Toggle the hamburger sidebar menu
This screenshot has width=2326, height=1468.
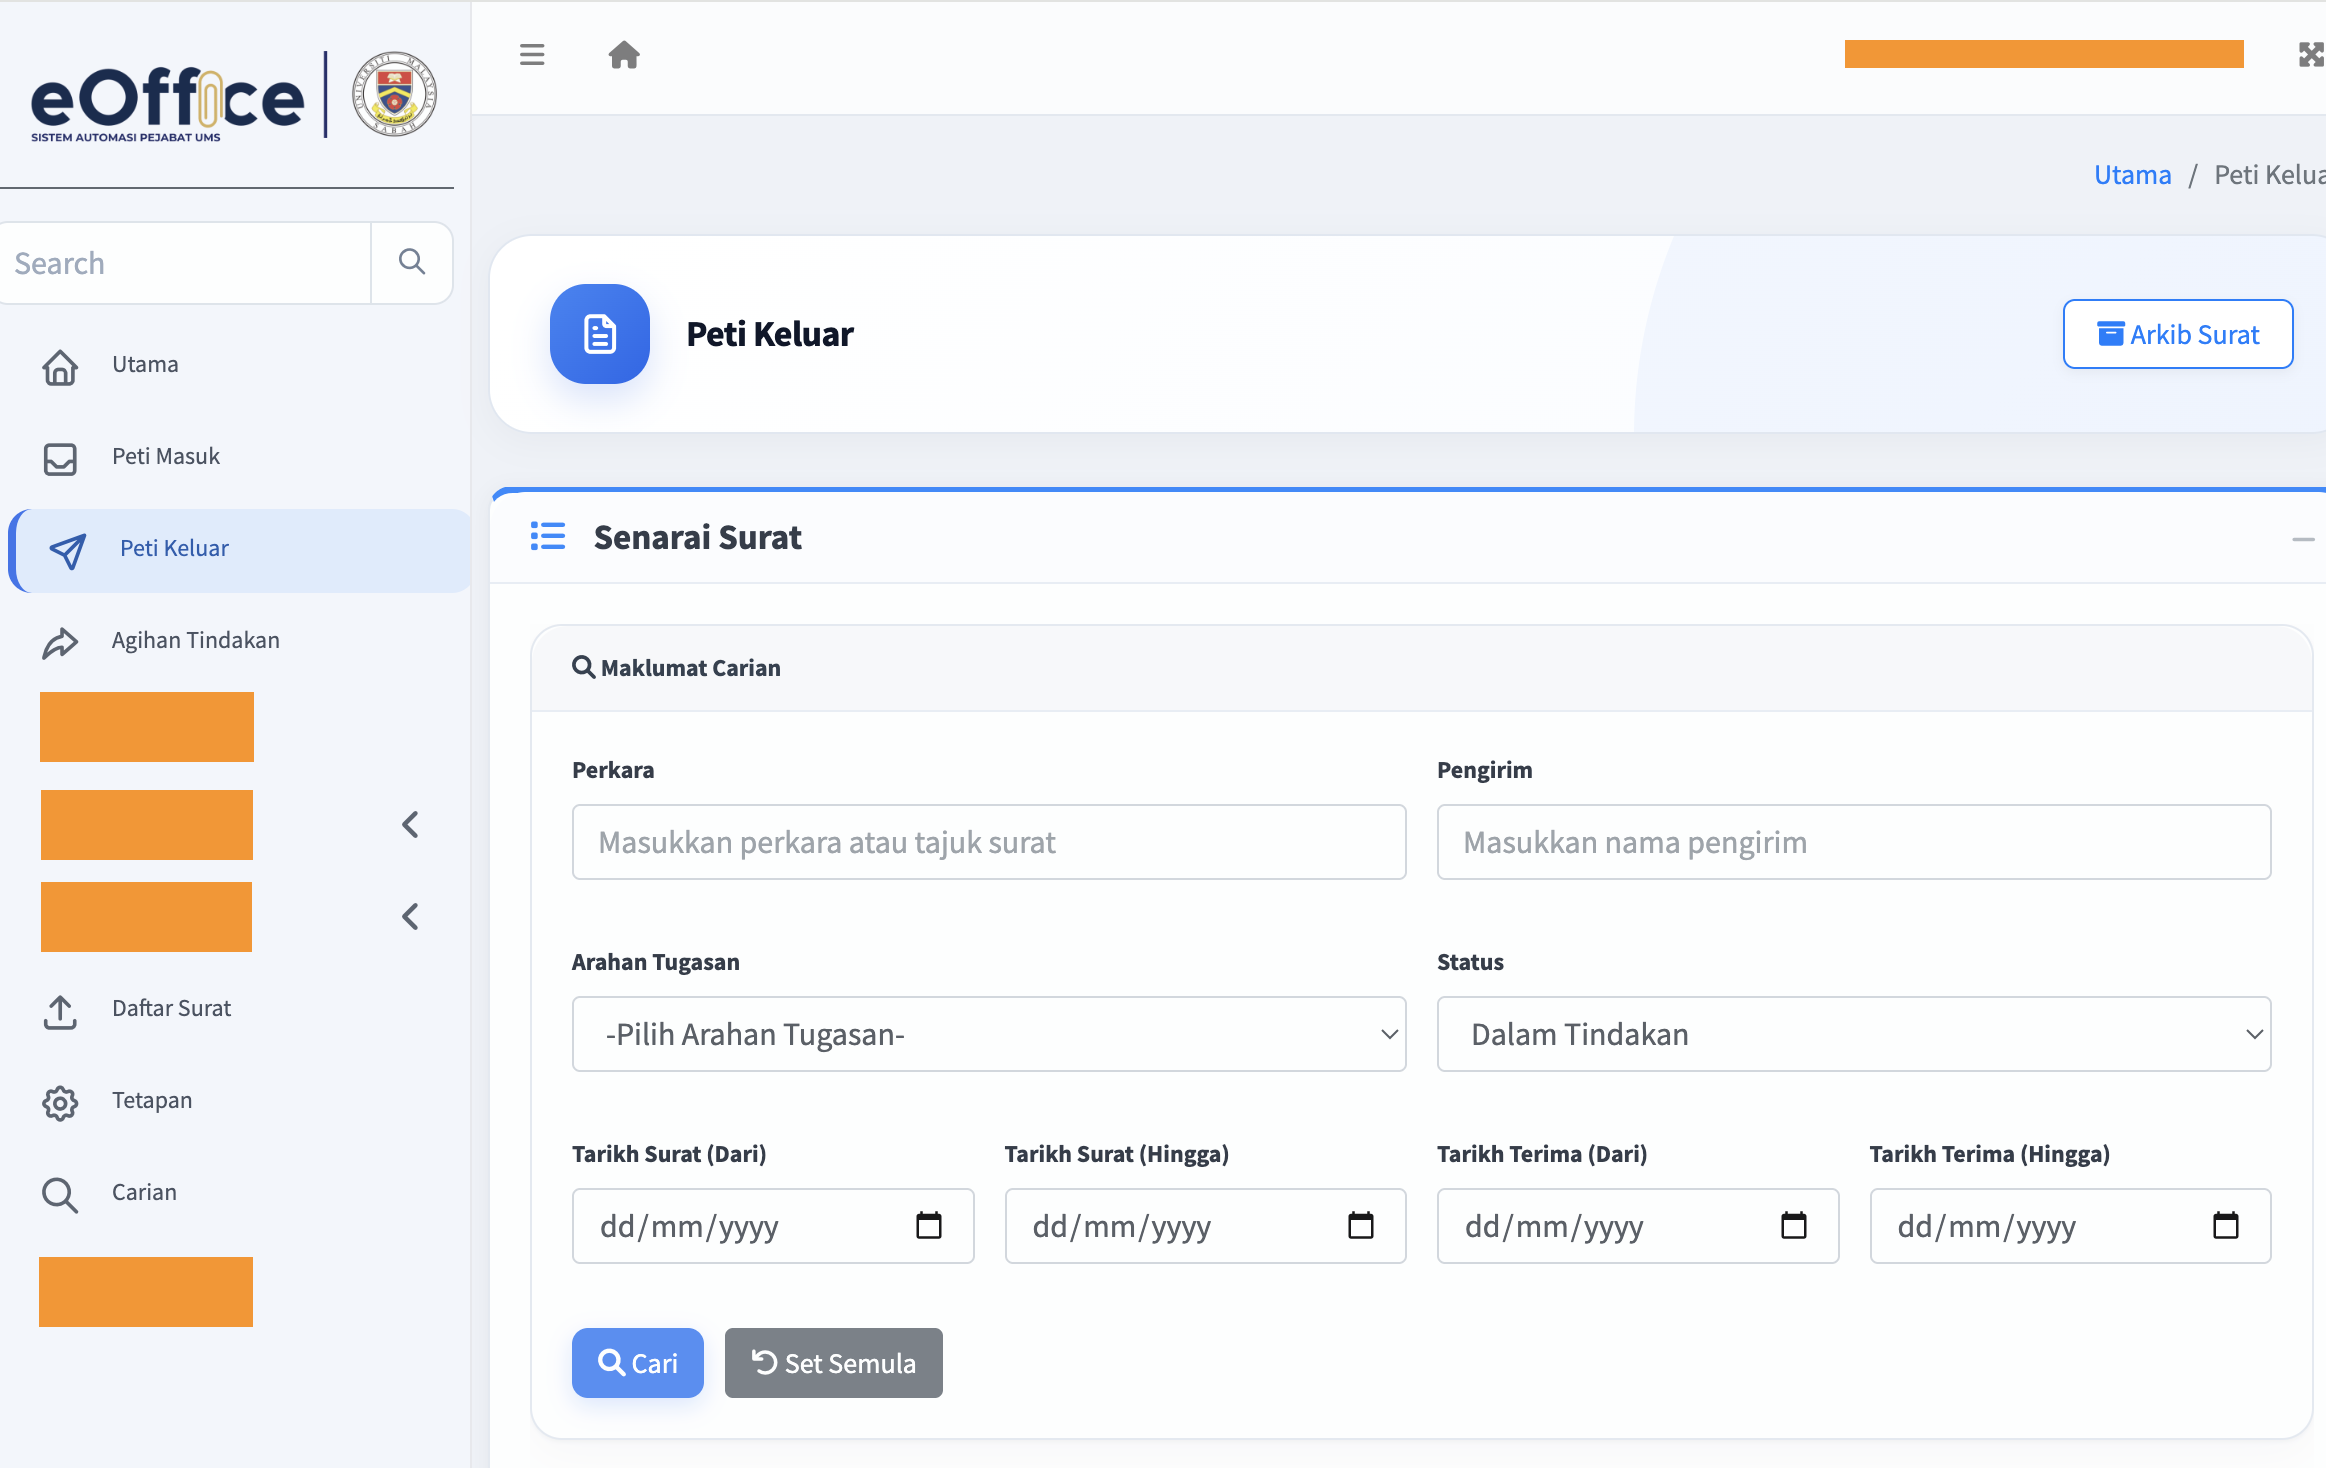point(532,55)
